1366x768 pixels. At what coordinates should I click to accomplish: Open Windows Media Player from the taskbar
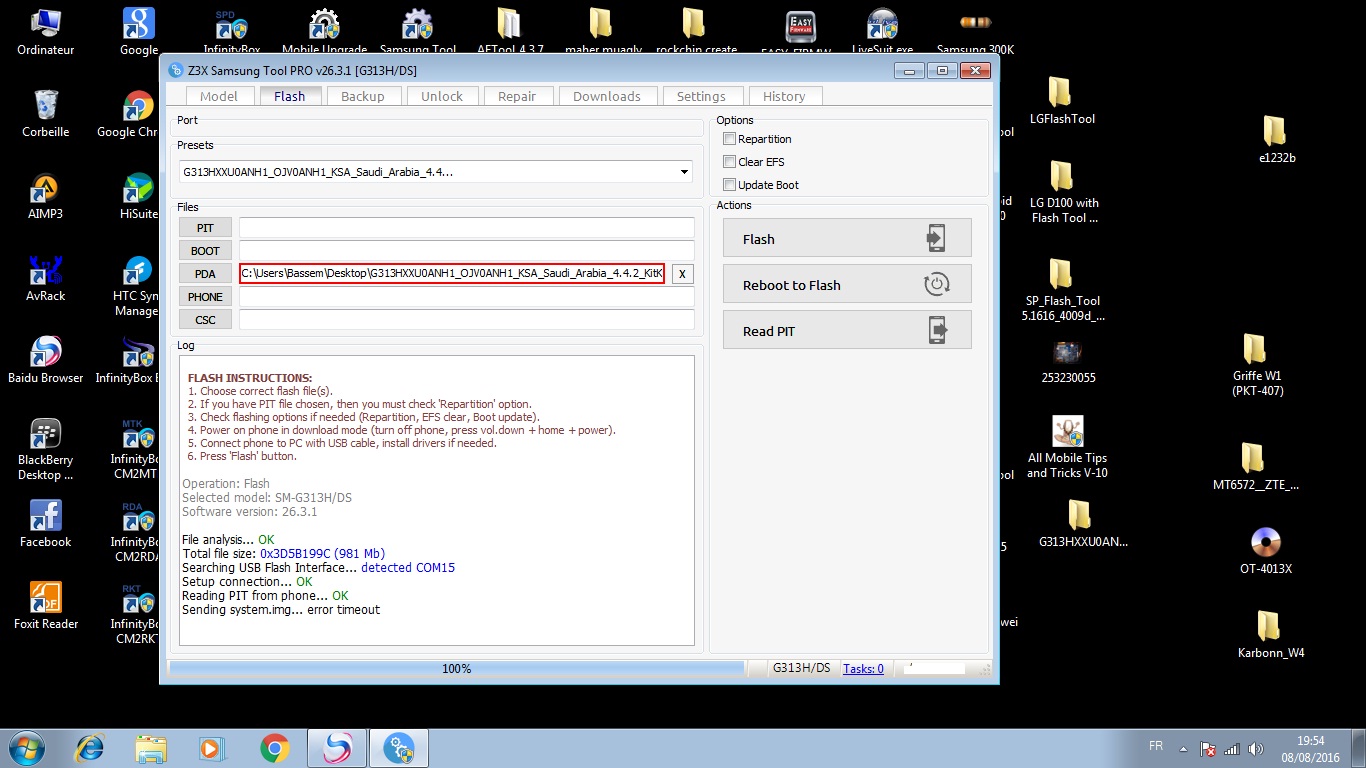pyautogui.click(x=211, y=748)
